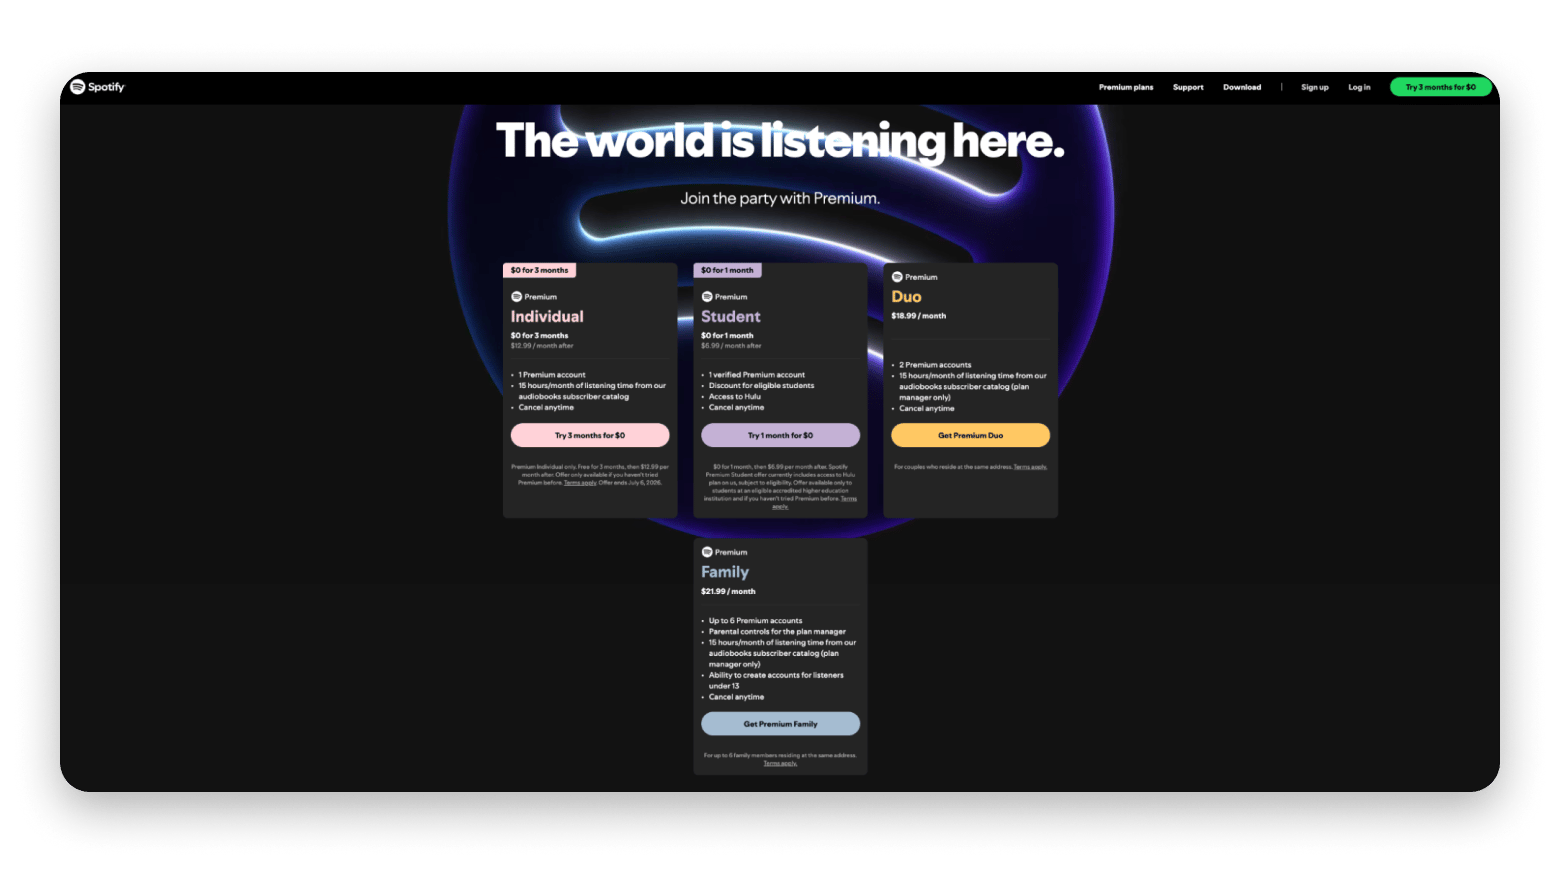Click the Spotify icon in the Duo card
The height and width of the screenshot is (872, 1560).
(x=897, y=277)
